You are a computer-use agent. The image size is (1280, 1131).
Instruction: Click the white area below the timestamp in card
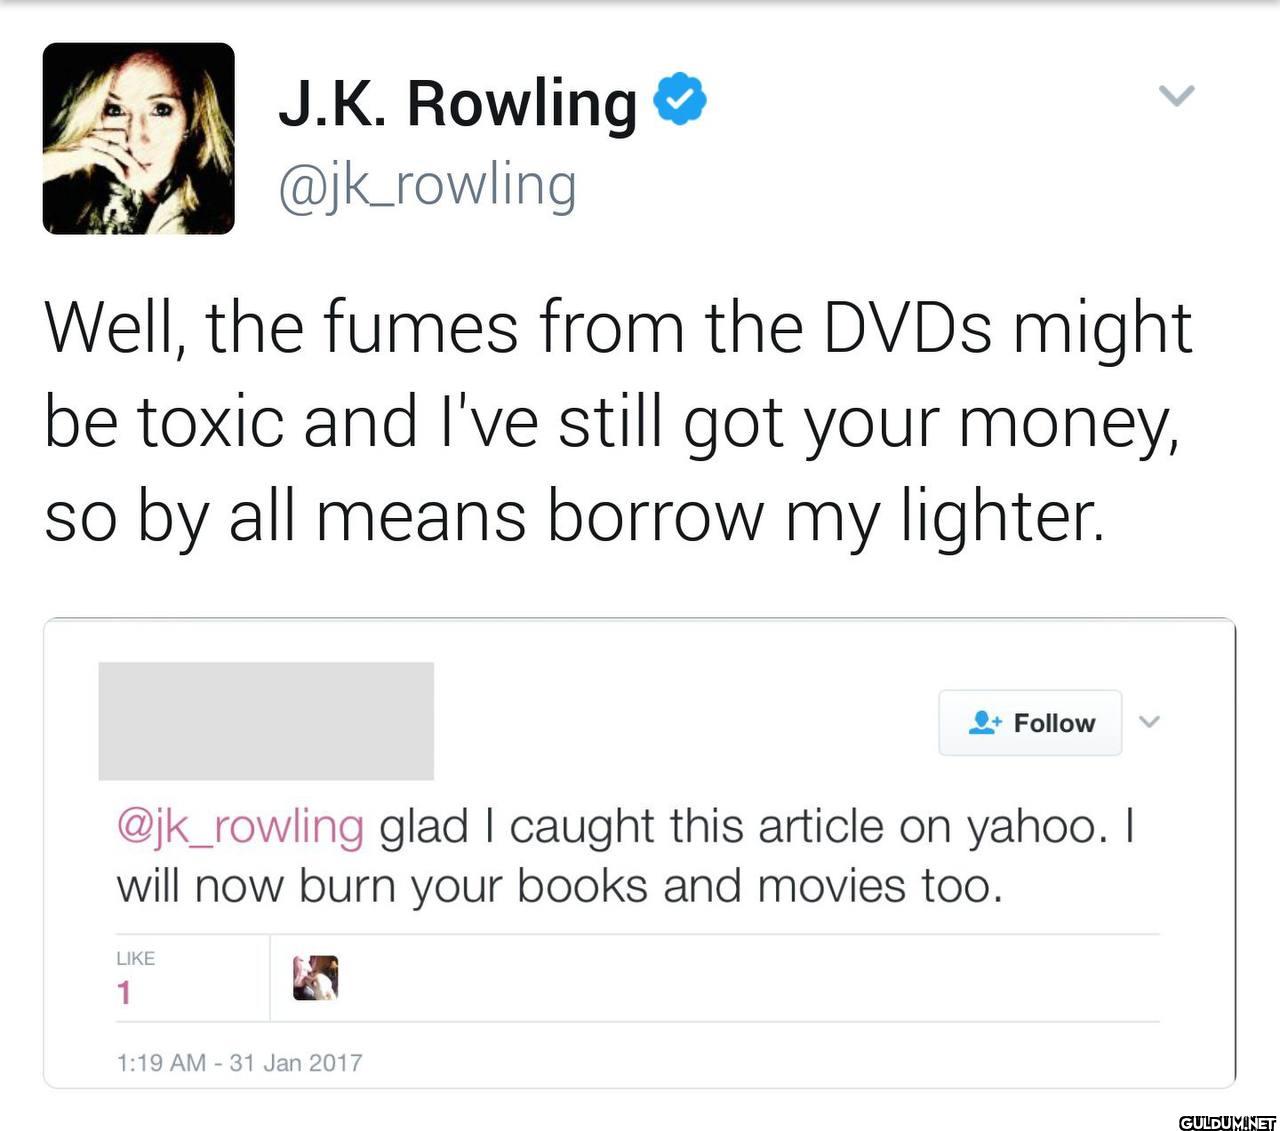(640, 1082)
